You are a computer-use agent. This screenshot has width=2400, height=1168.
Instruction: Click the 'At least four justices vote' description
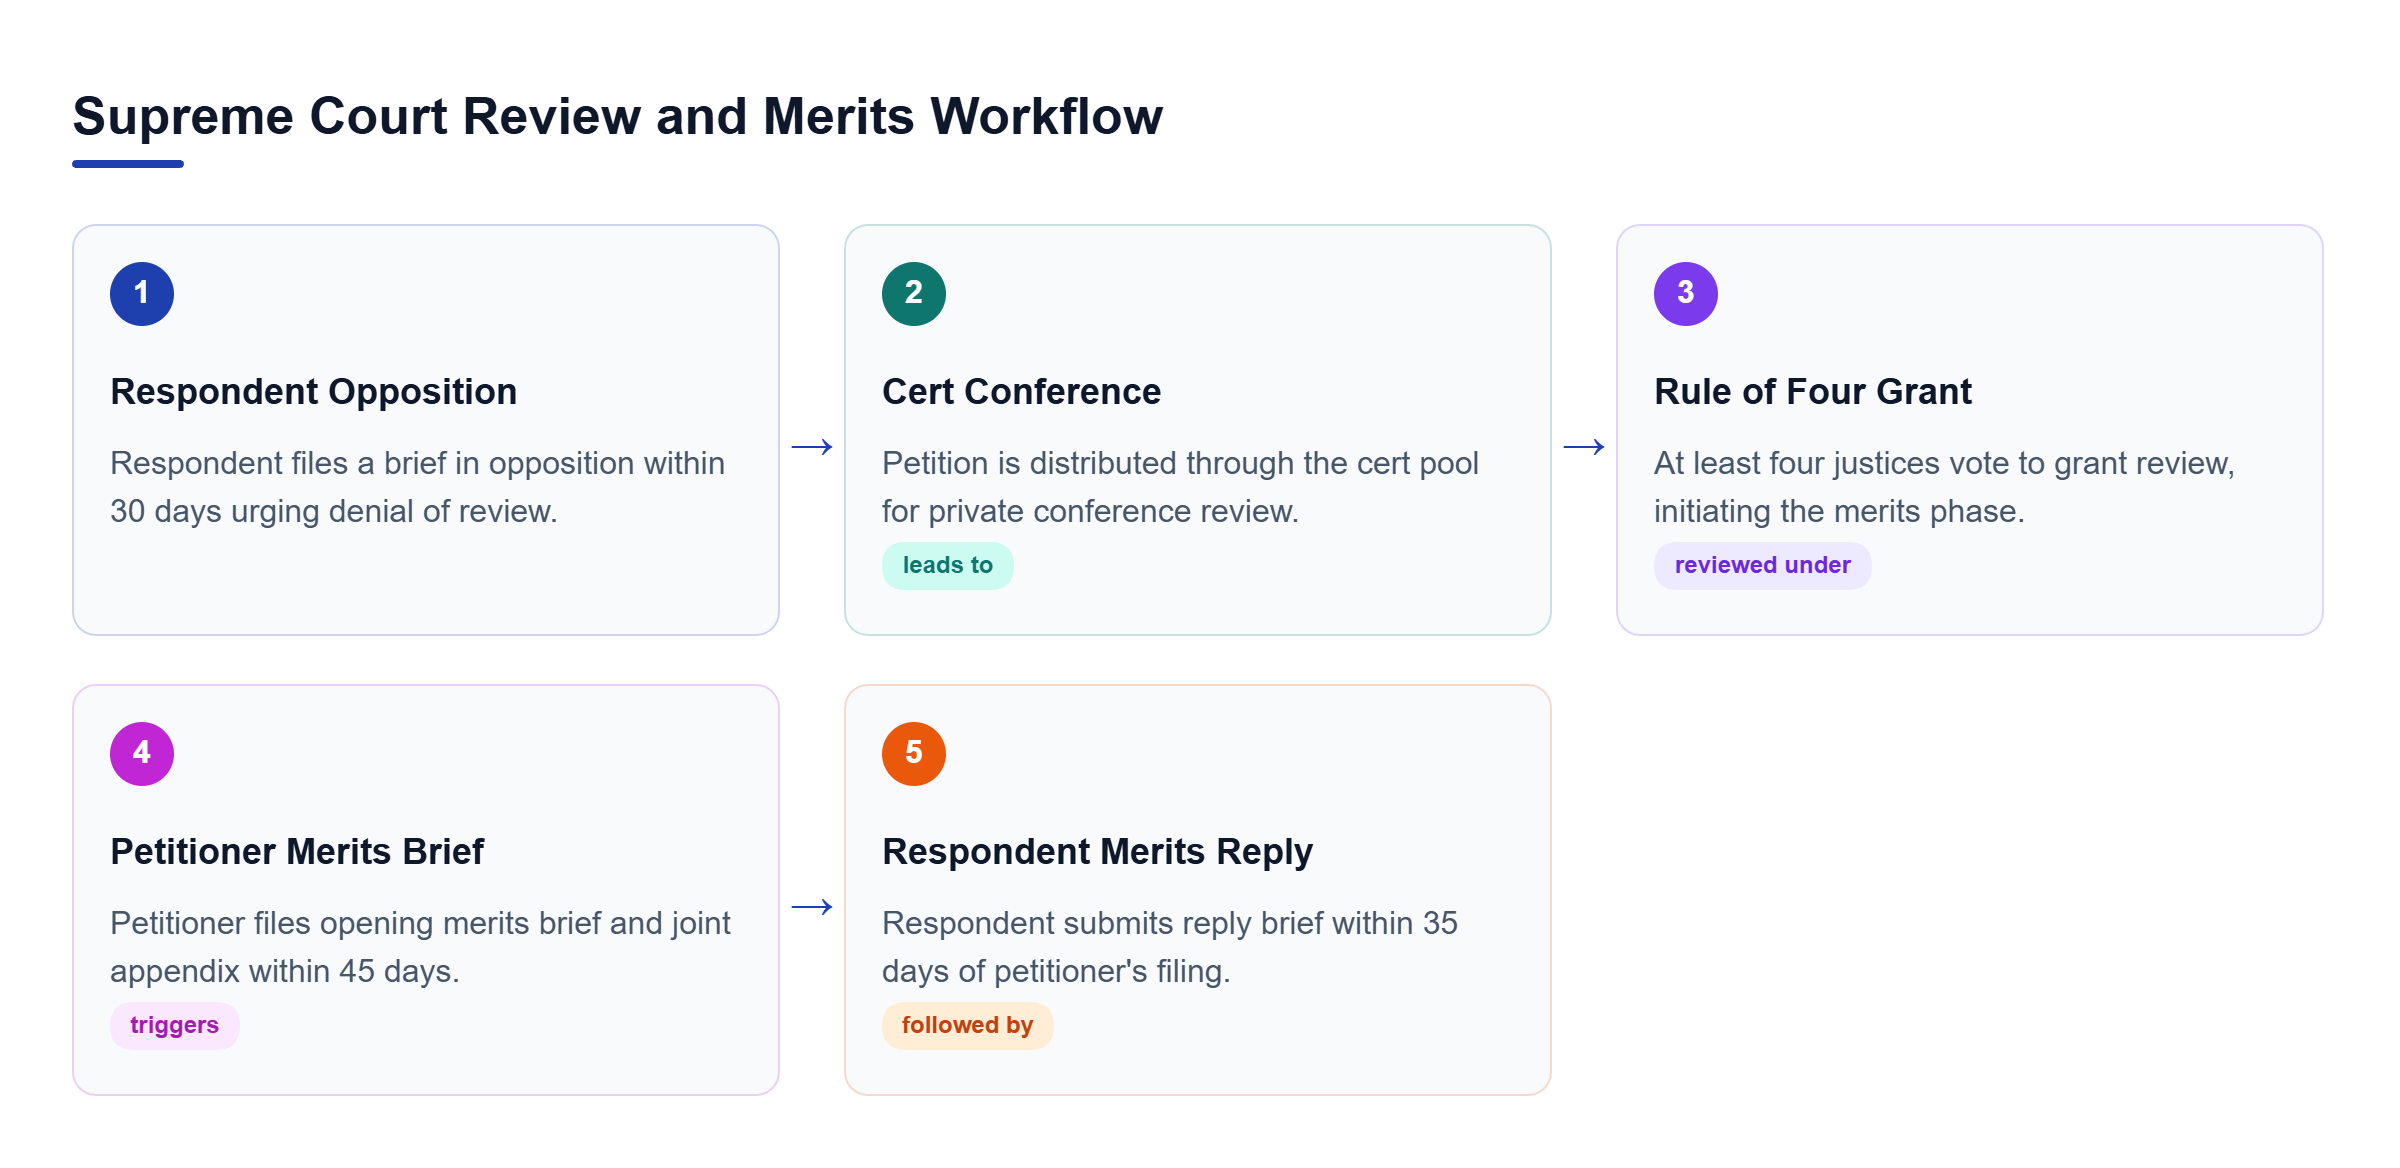pos(1944,488)
